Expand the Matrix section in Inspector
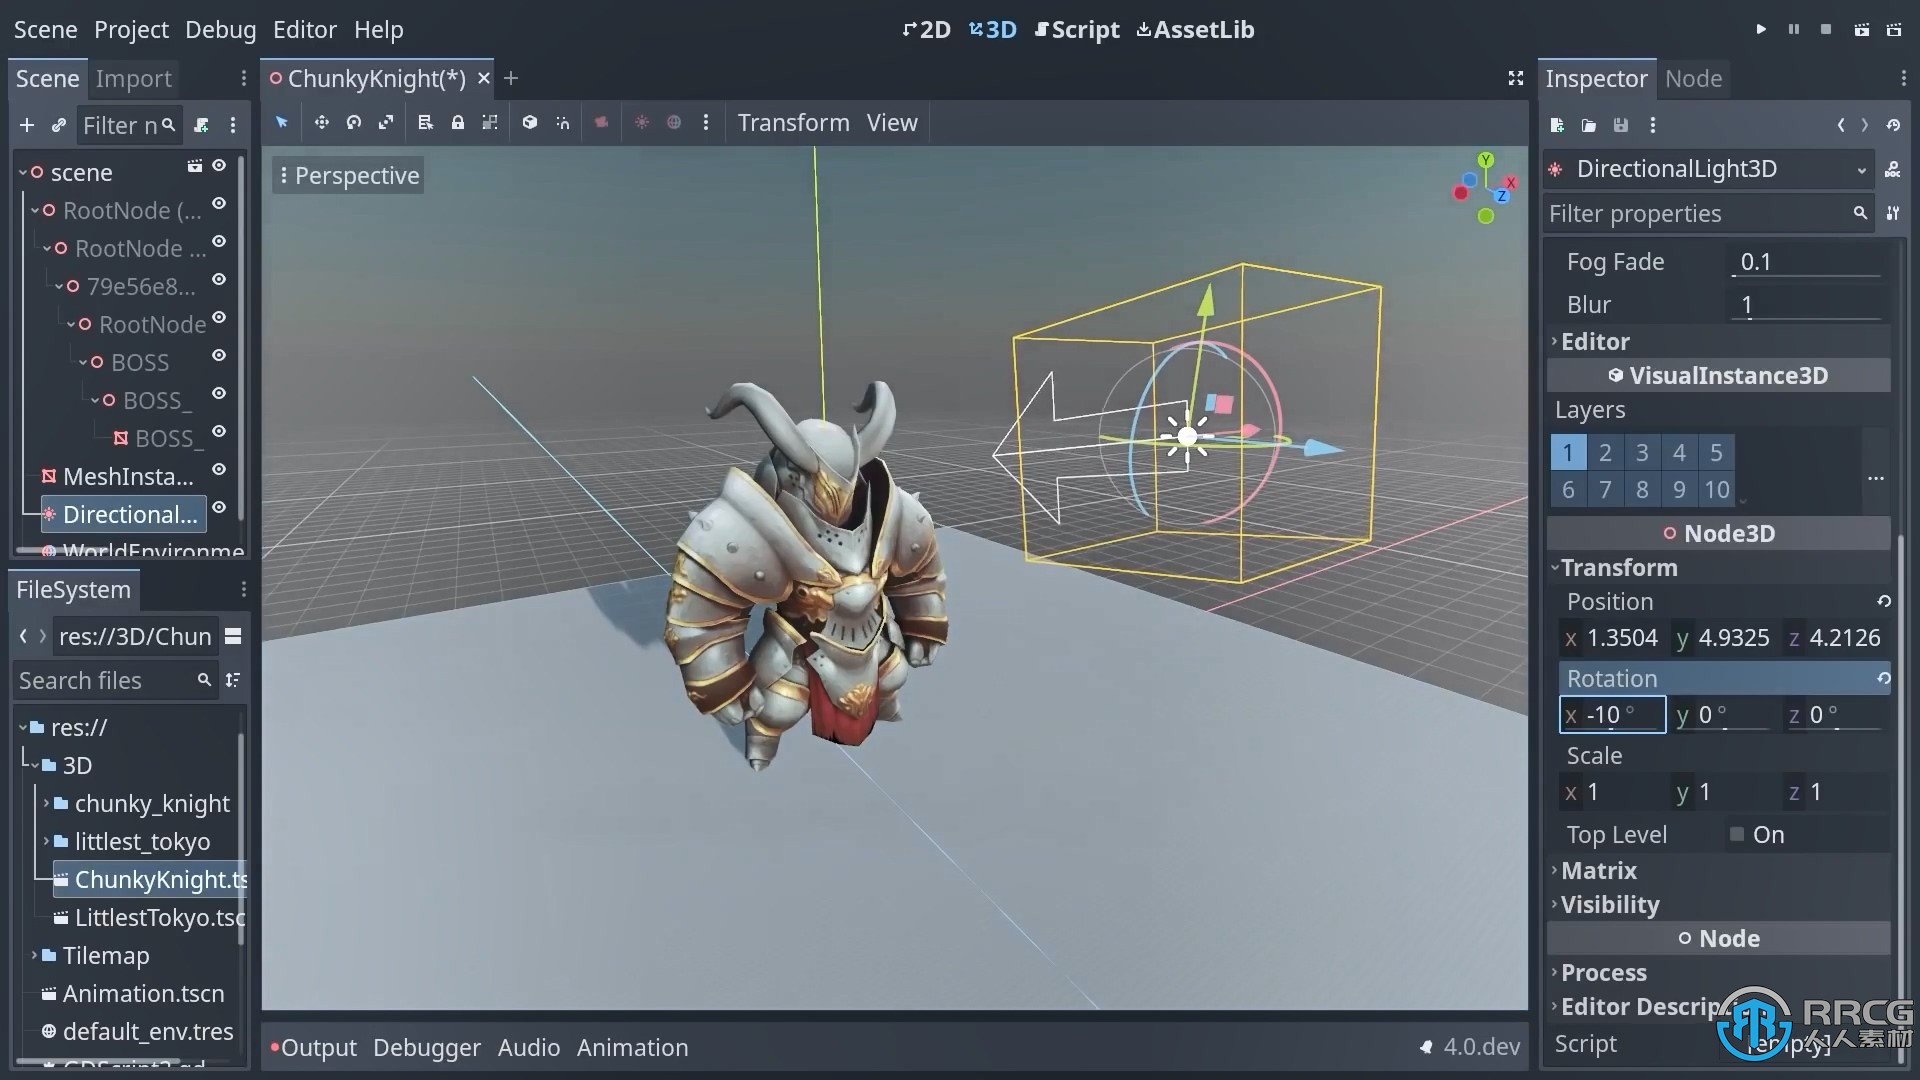This screenshot has width=1920, height=1080. [x=1598, y=869]
